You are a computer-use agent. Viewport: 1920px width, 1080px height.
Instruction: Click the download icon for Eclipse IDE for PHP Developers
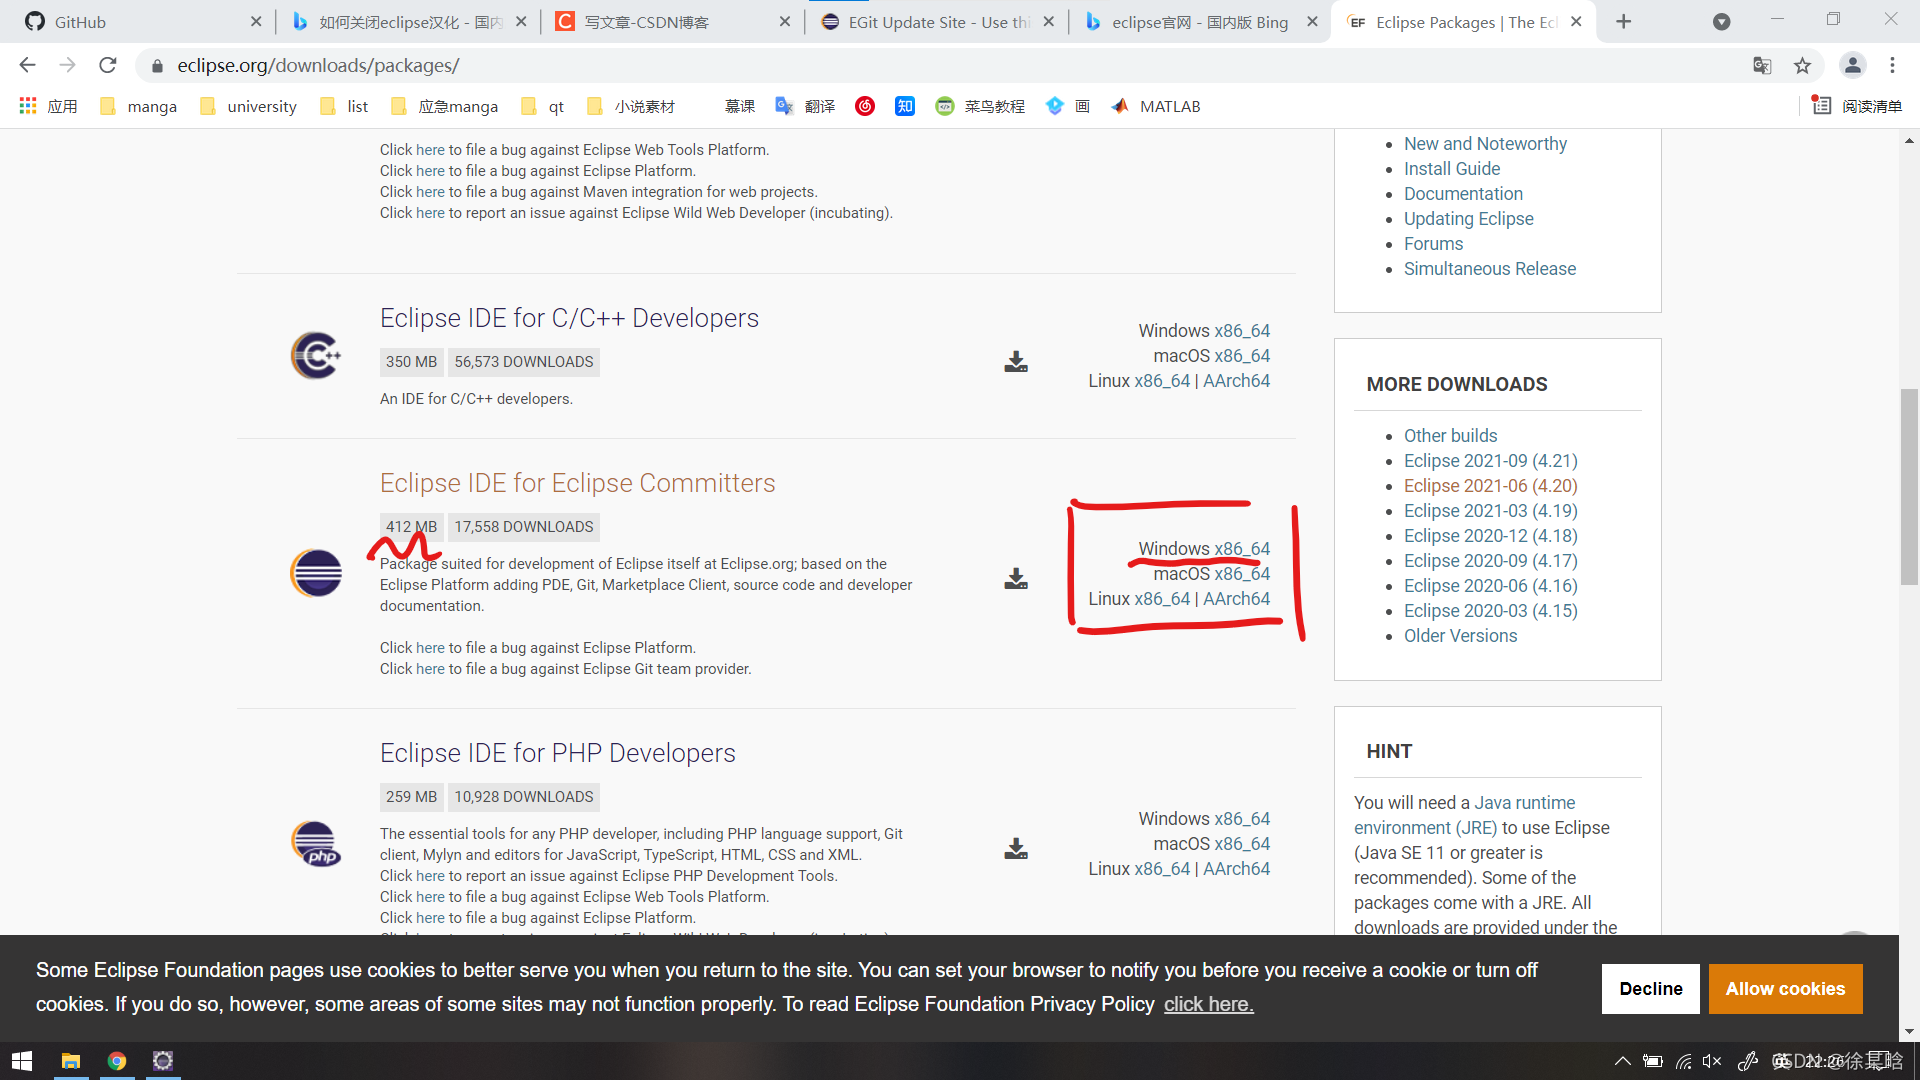(x=1015, y=847)
